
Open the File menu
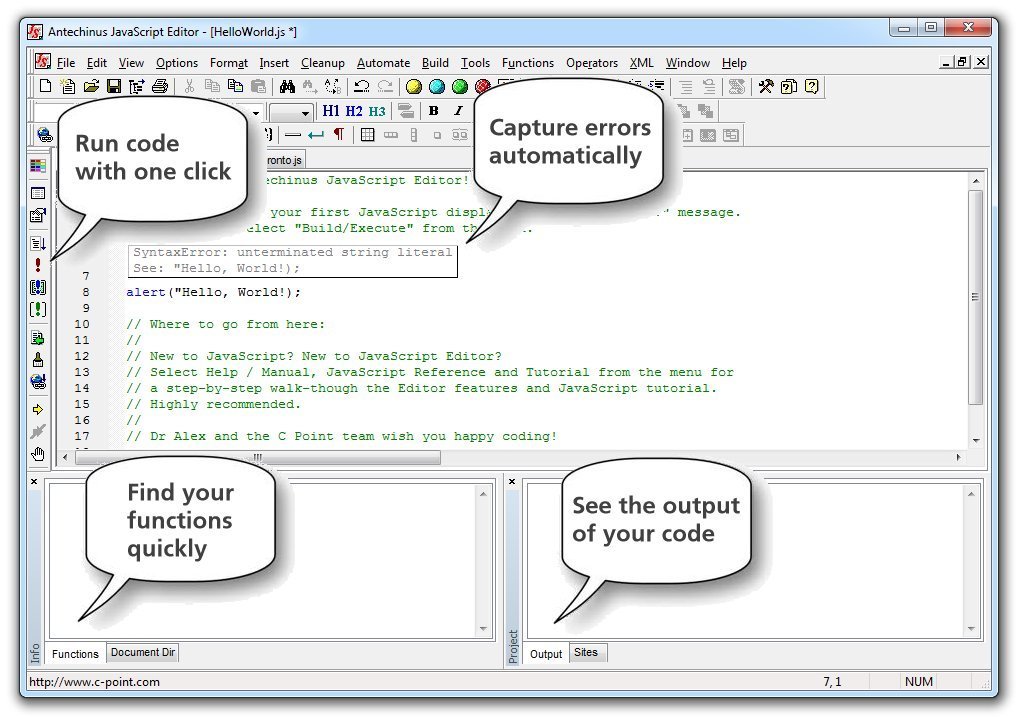tap(66, 63)
